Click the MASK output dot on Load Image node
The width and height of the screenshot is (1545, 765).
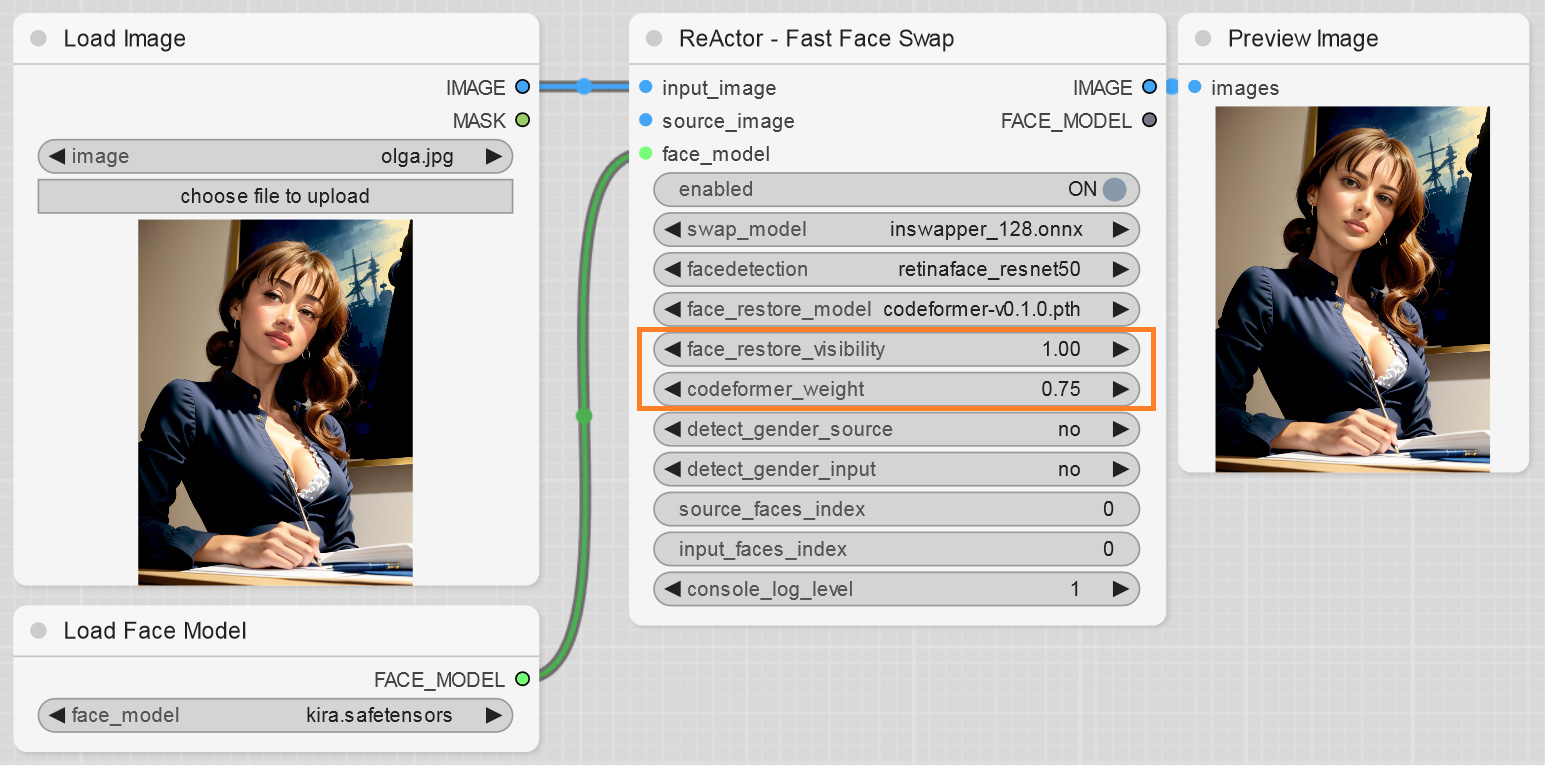tap(522, 120)
